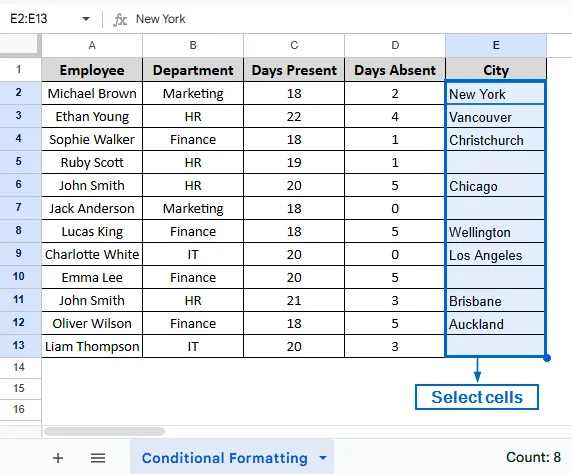Select the Michael Brown cell

[x=92, y=93]
